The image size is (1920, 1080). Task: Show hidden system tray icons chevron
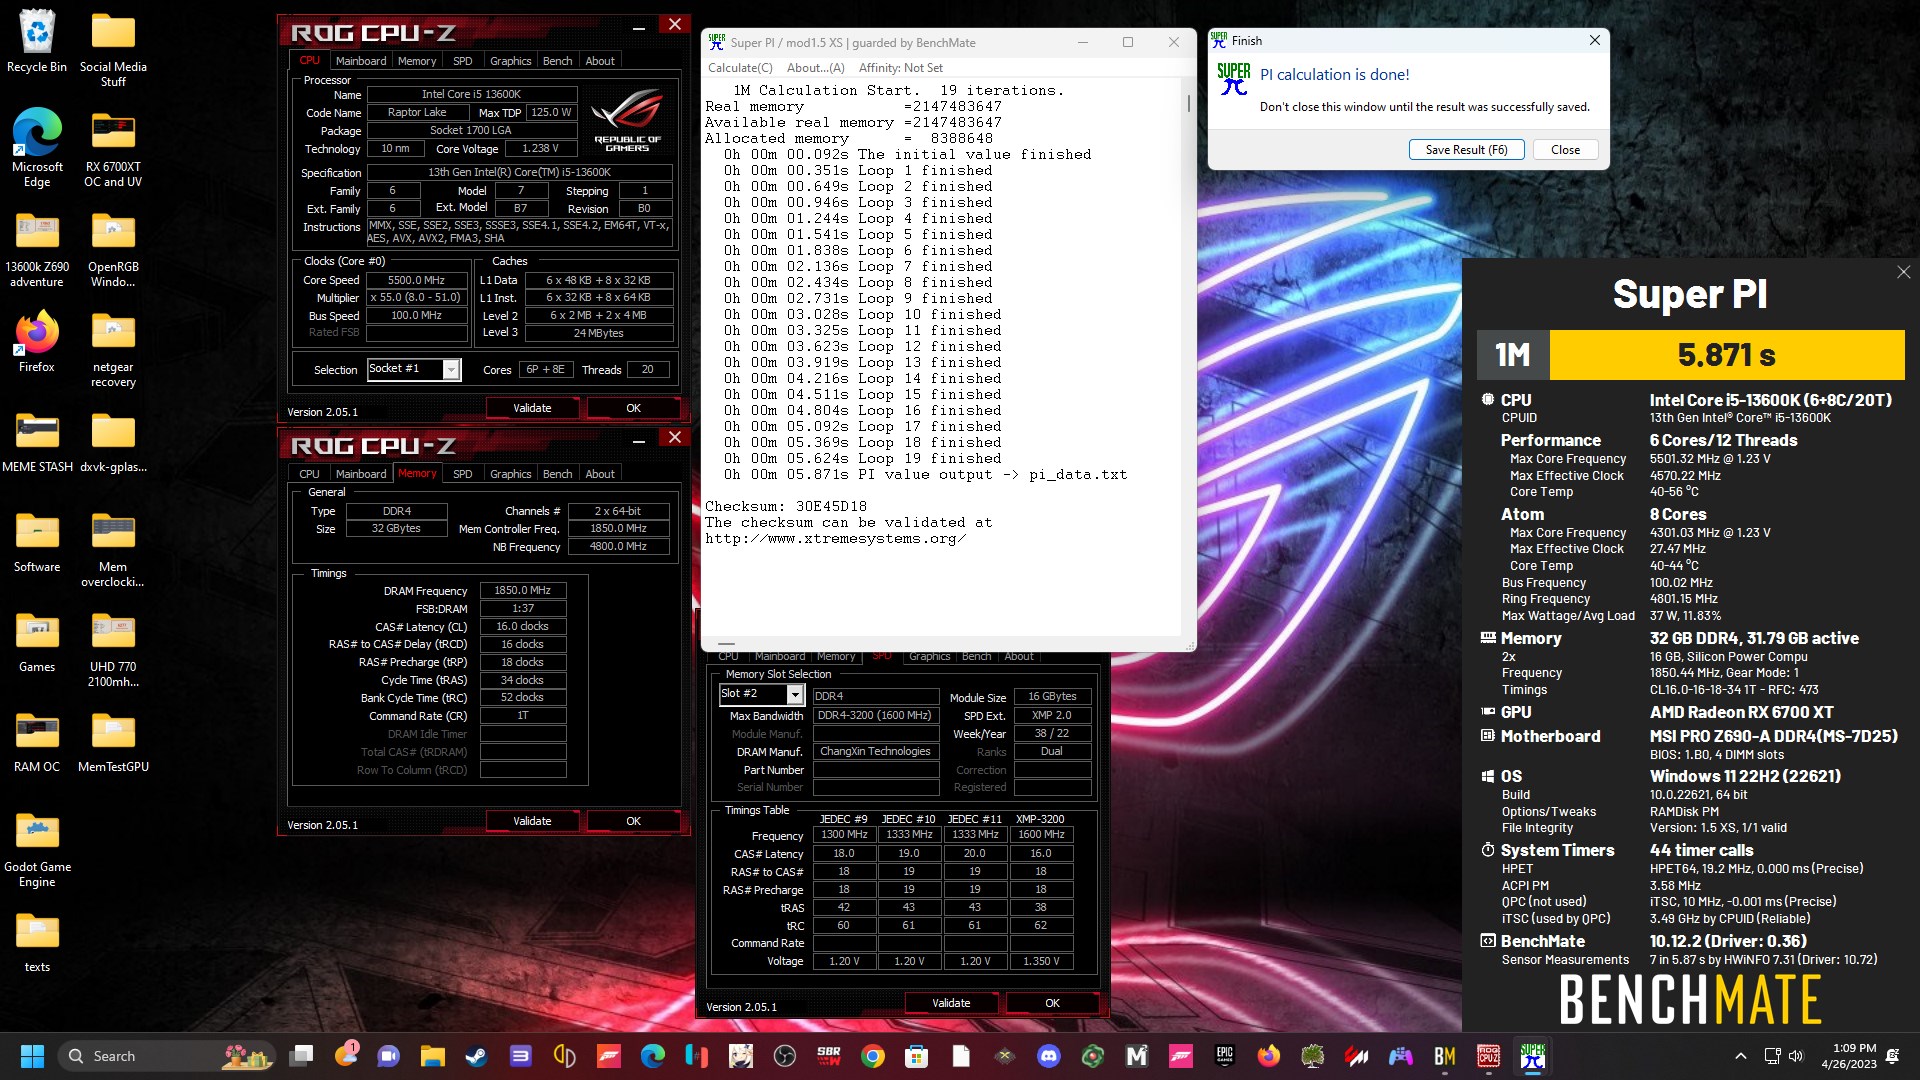(x=1740, y=1056)
